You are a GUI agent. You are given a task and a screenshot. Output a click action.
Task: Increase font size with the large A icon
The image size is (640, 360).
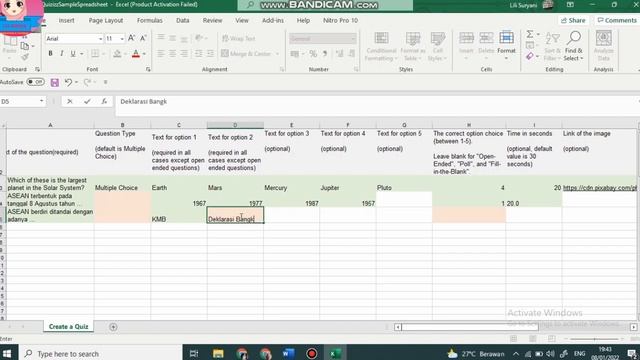131,38
